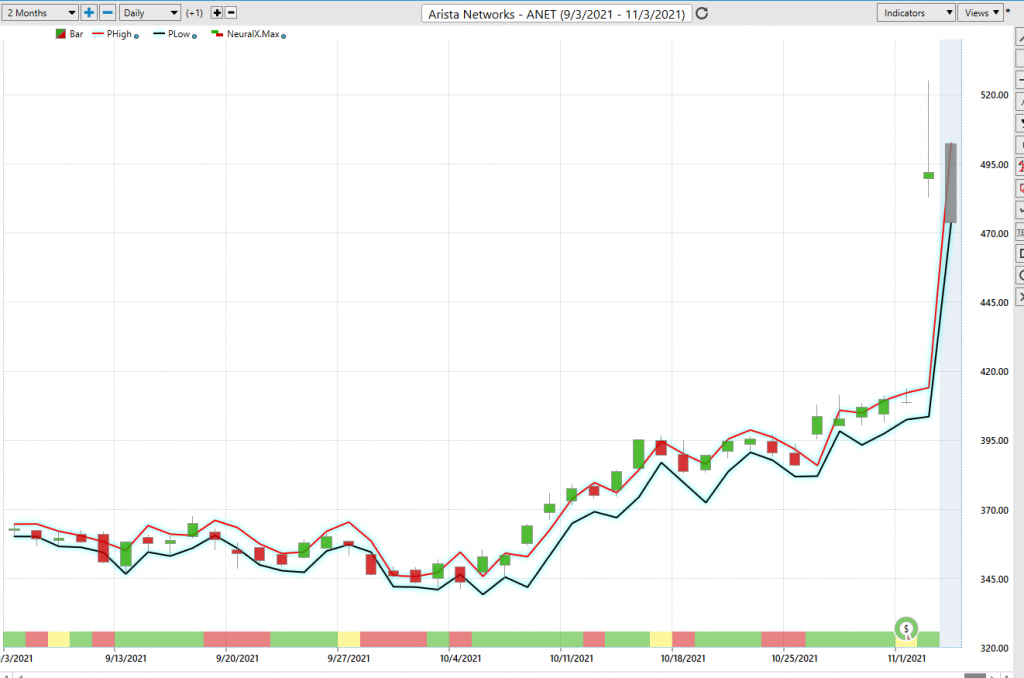Click the gray forecast bar at chart's right edge
Screen dimensions: 1024x678
click(951, 183)
